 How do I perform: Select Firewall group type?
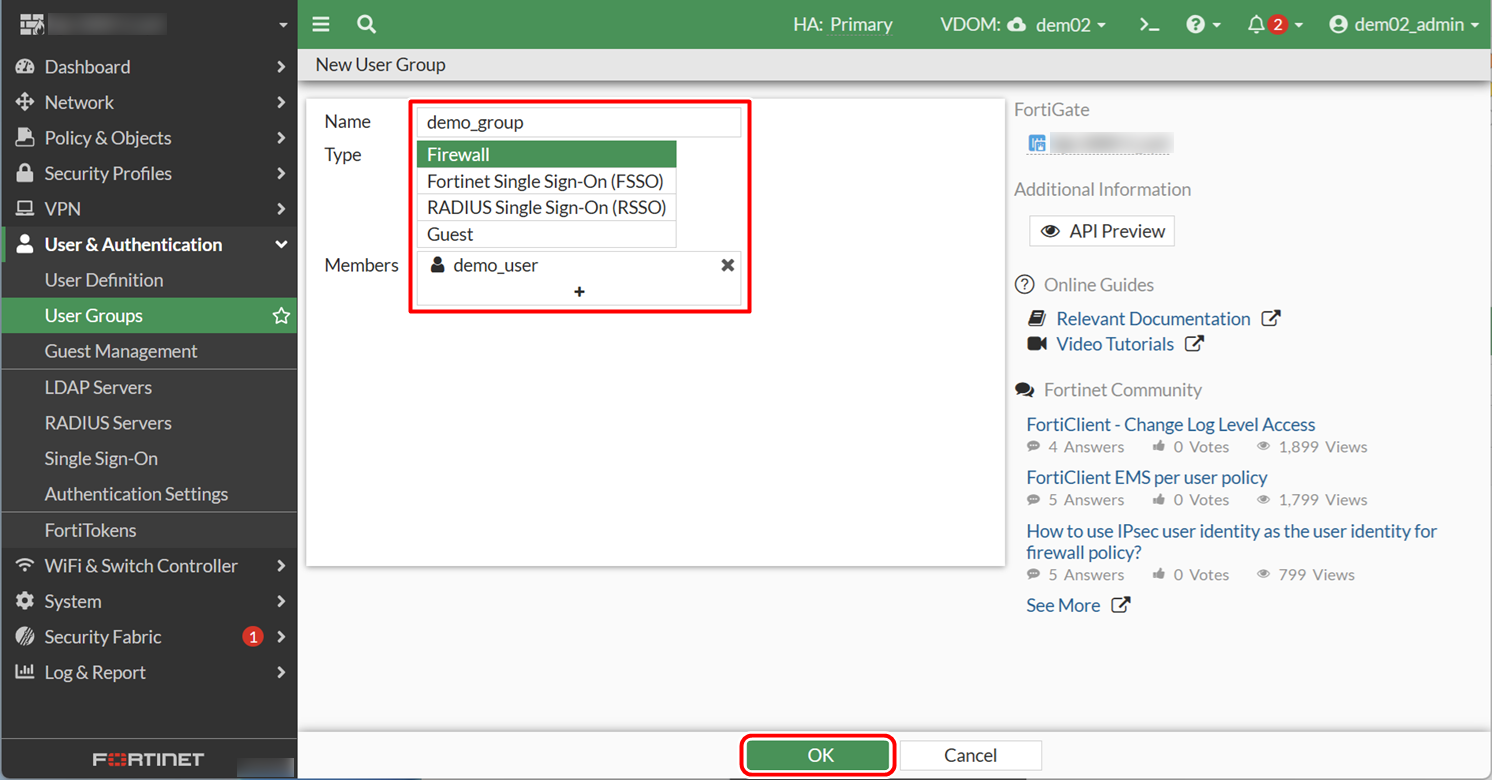tap(546, 154)
